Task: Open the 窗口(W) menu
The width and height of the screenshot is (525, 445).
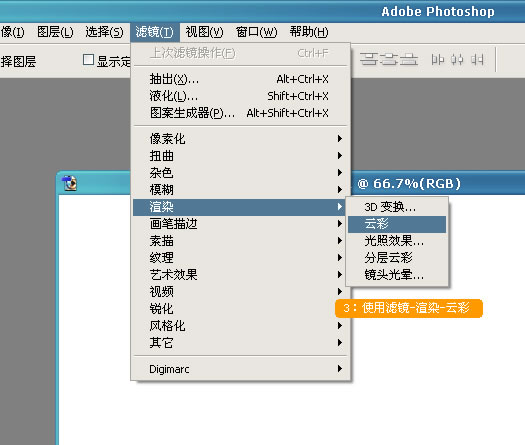Action: click(256, 32)
